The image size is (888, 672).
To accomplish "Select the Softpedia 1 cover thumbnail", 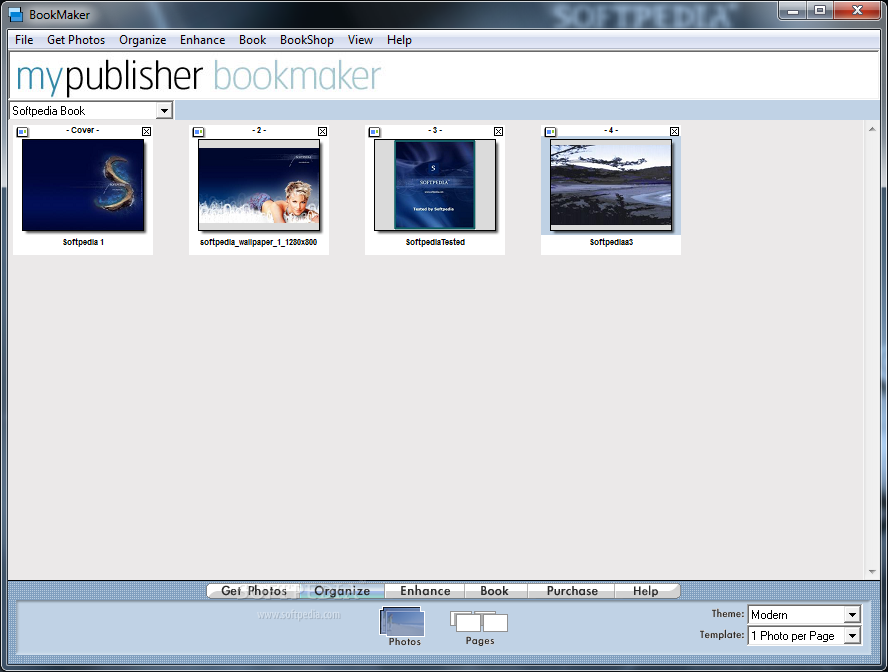I will pos(83,185).
